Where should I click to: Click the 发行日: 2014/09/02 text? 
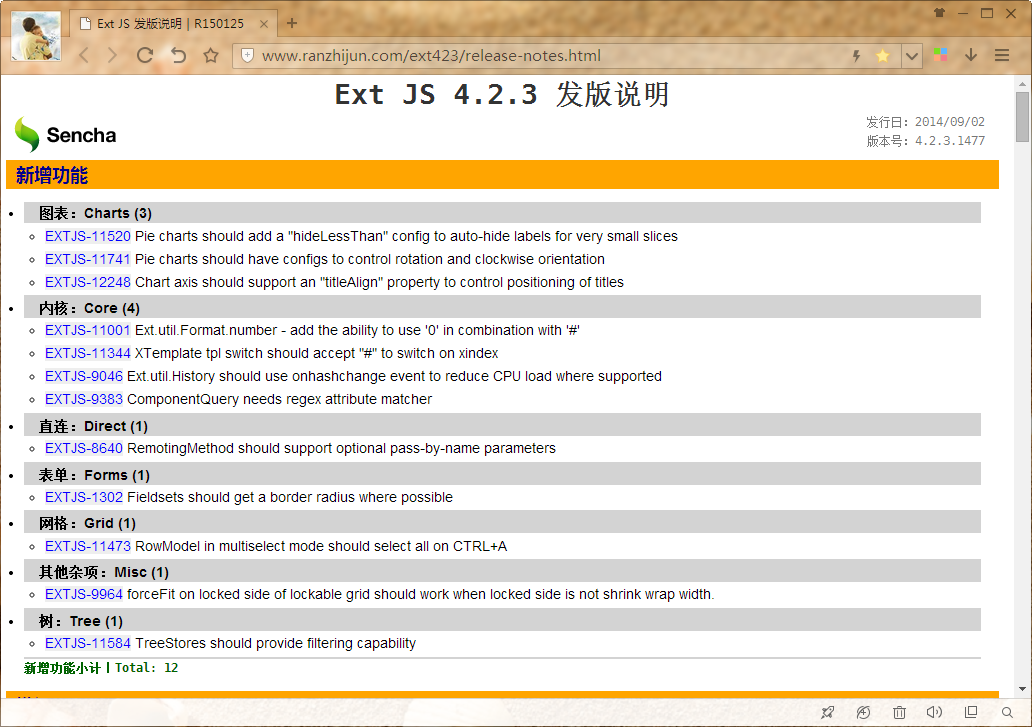[925, 122]
